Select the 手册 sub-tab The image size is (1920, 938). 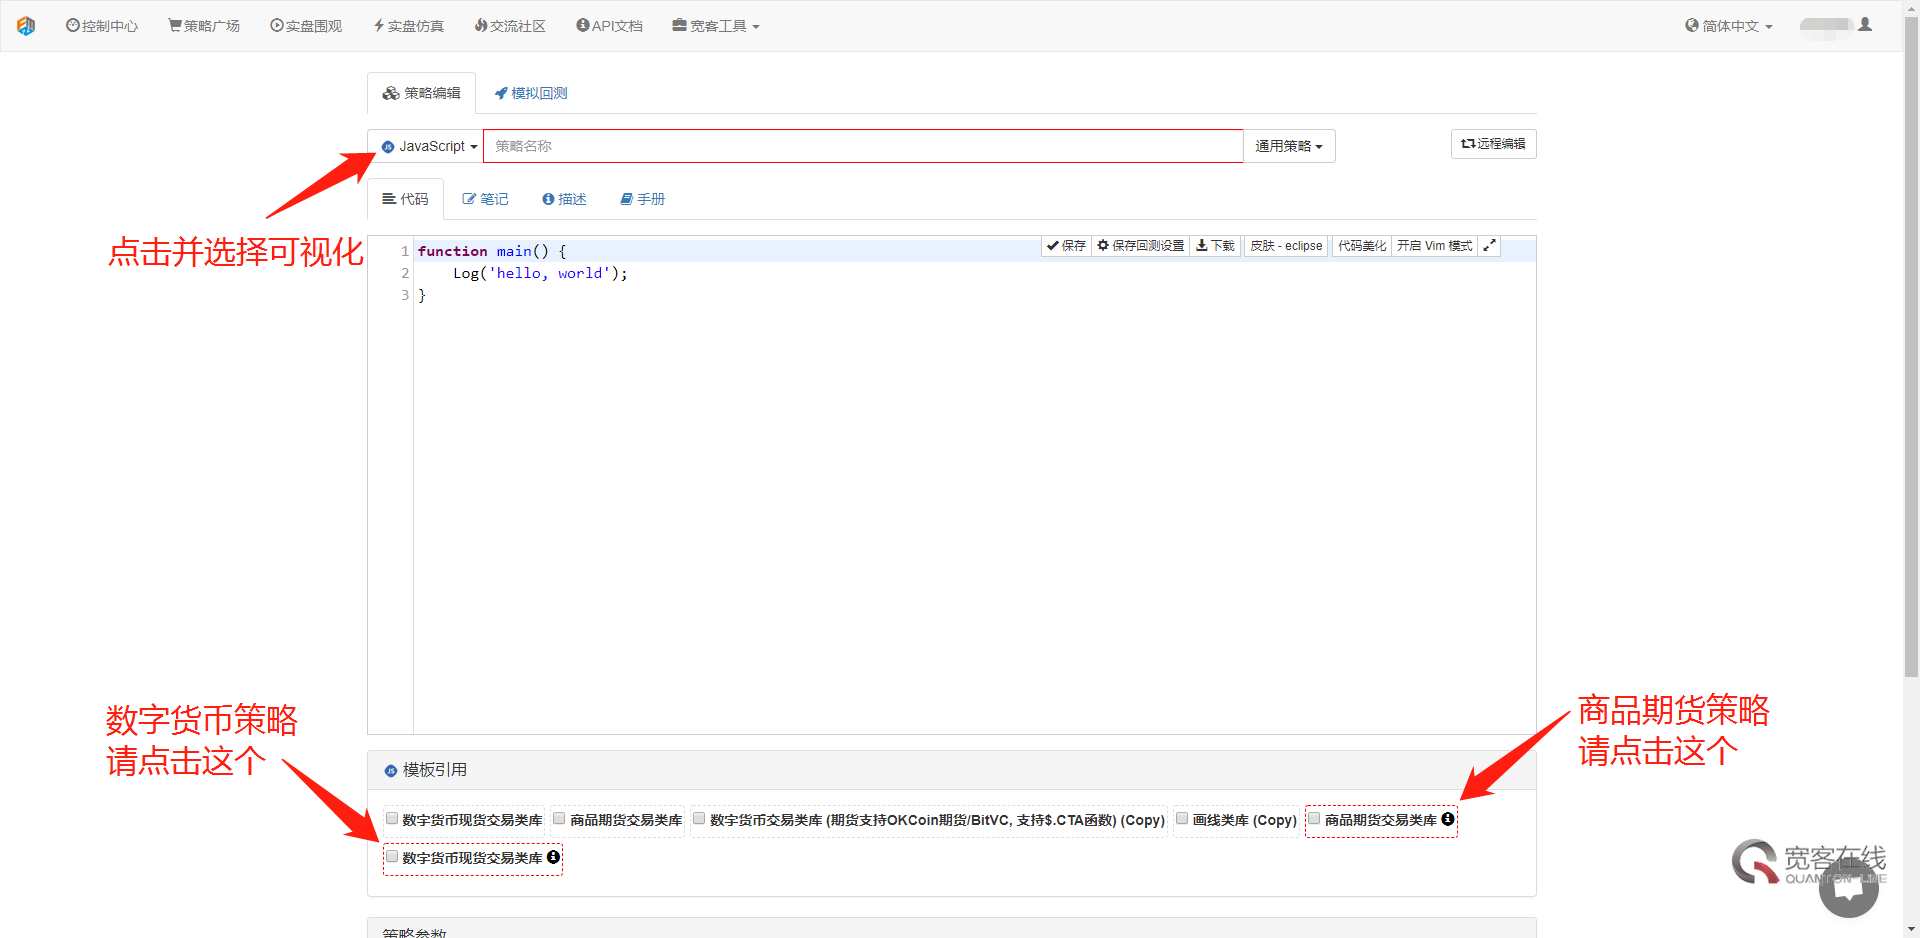(x=642, y=199)
